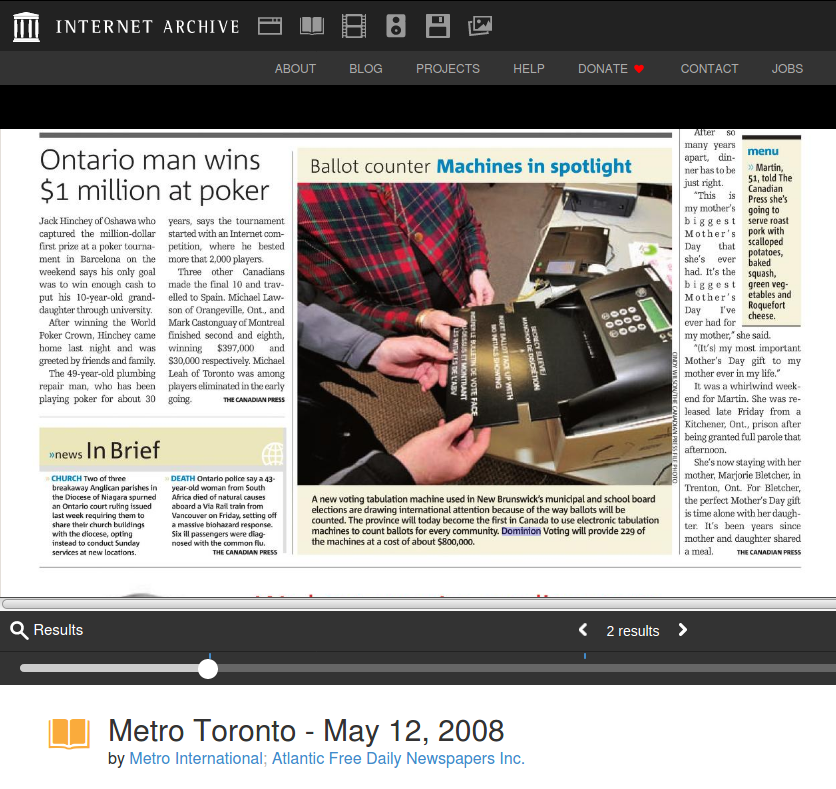
Task: Jump to first search result marker on scrubber
Action: (210, 656)
